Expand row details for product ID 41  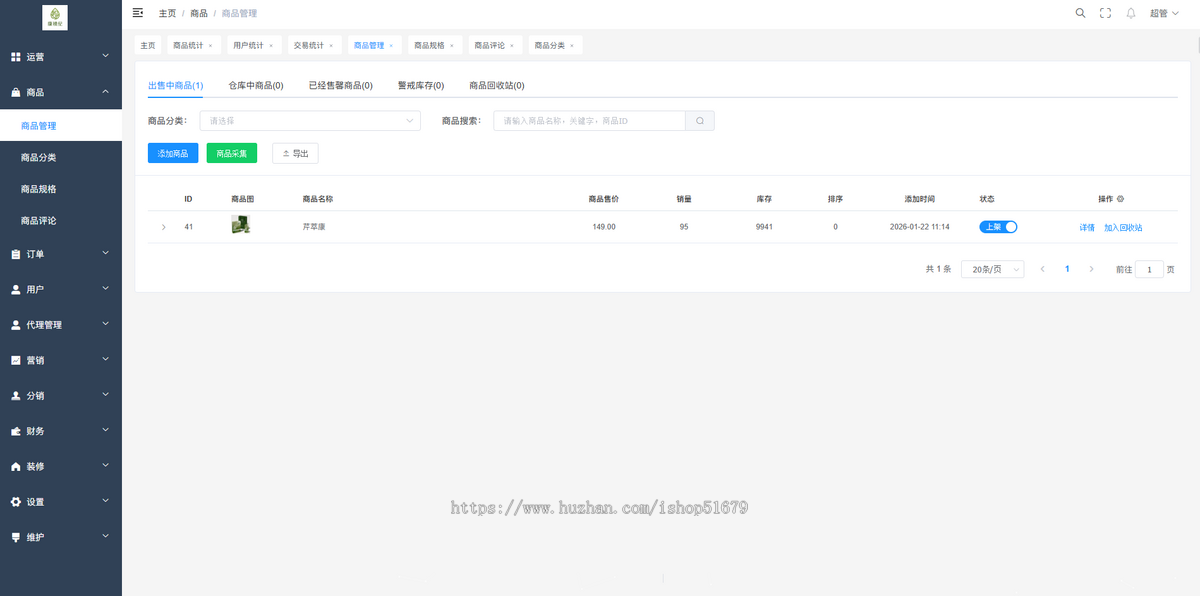click(164, 227)
